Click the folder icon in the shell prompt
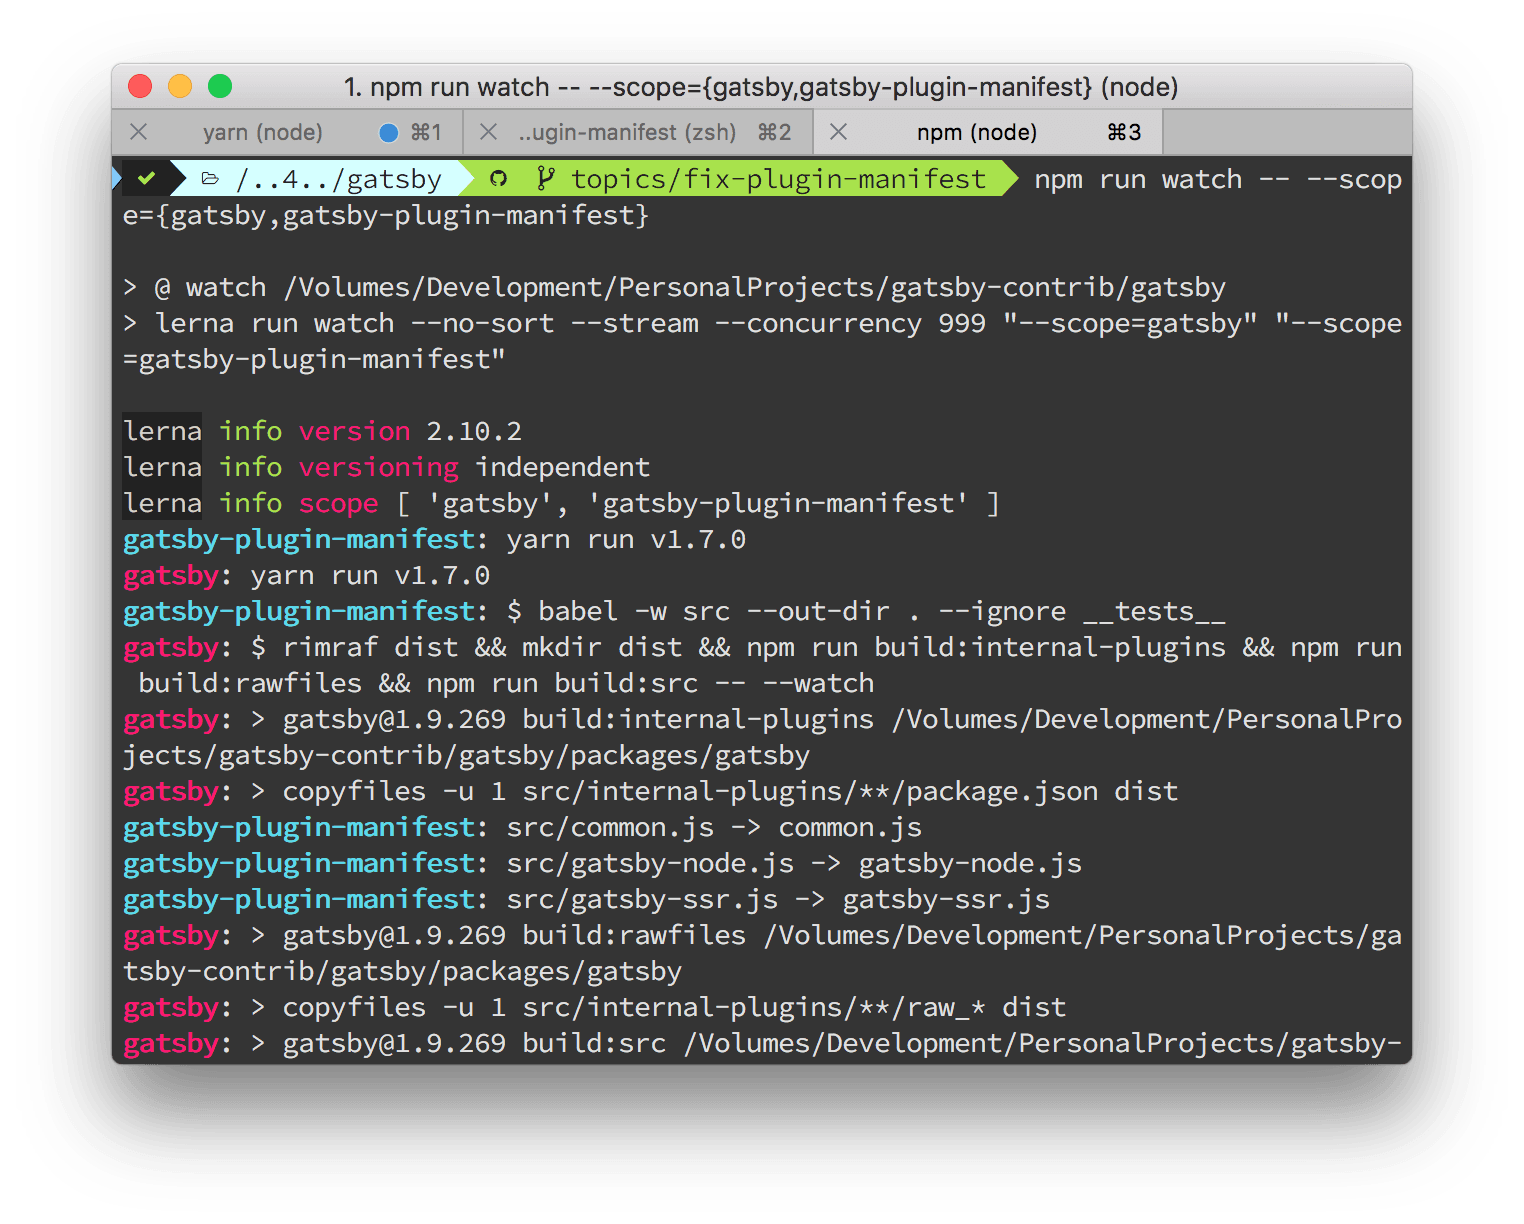 [x=210, y=178]
